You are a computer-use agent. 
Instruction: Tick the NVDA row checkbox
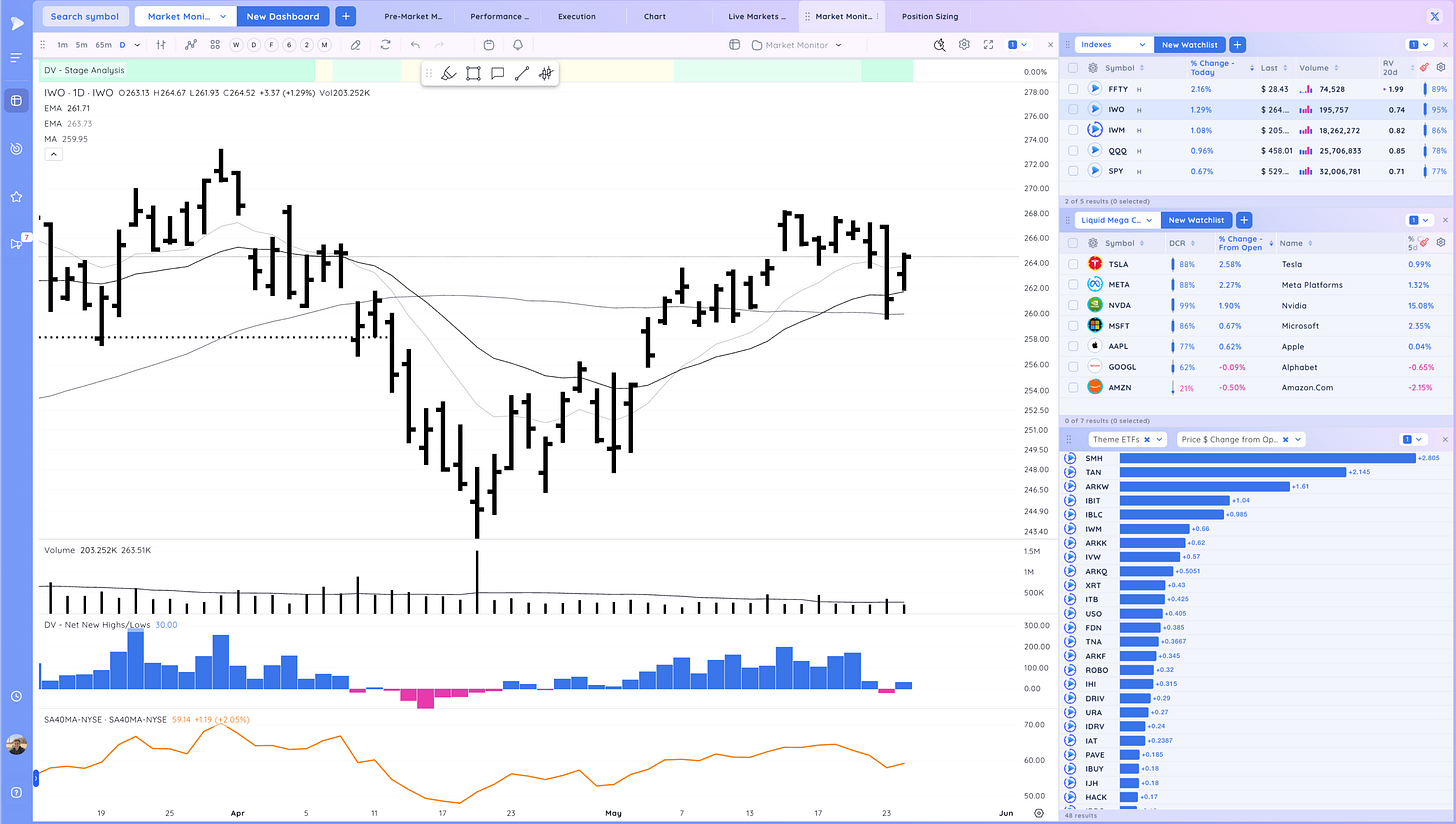1073,305
